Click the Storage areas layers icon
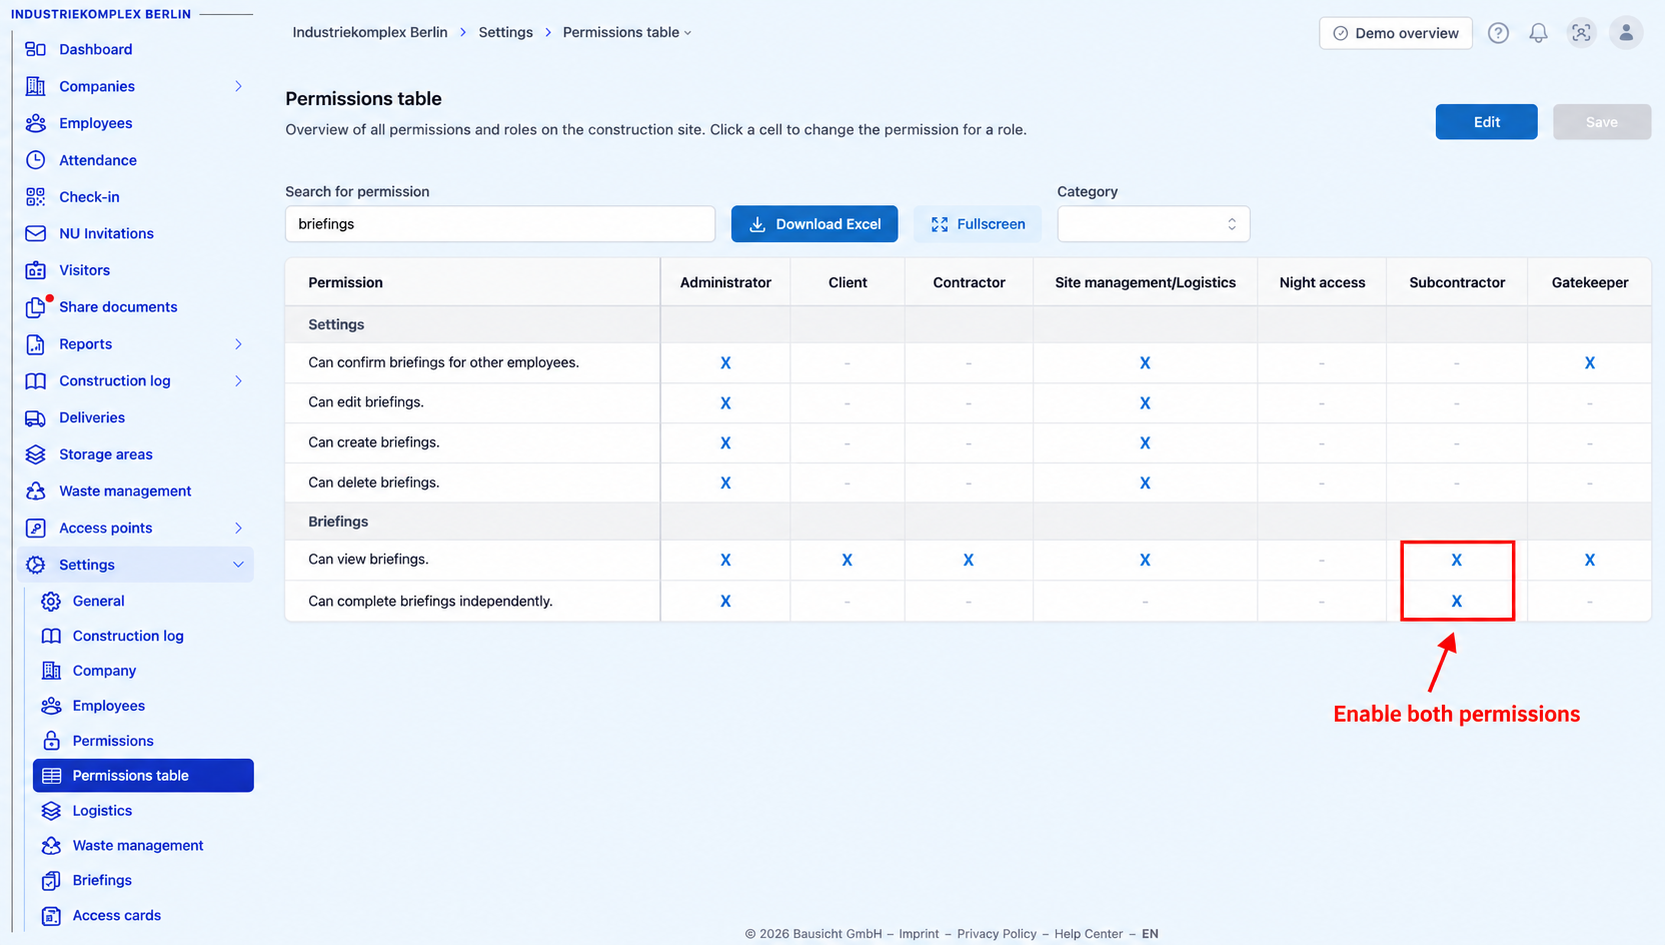1665x945 pixels. [36, 454]
